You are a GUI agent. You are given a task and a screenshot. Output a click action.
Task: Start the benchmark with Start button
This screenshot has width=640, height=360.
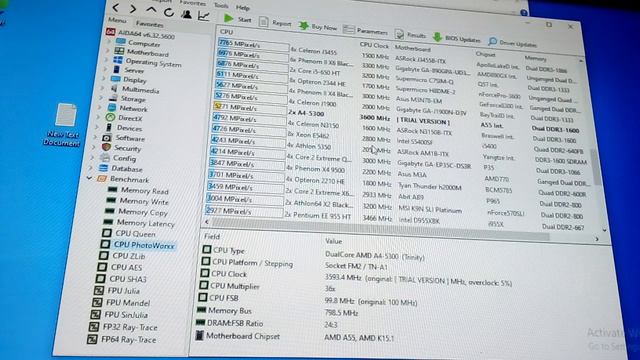tap(238, 18)
